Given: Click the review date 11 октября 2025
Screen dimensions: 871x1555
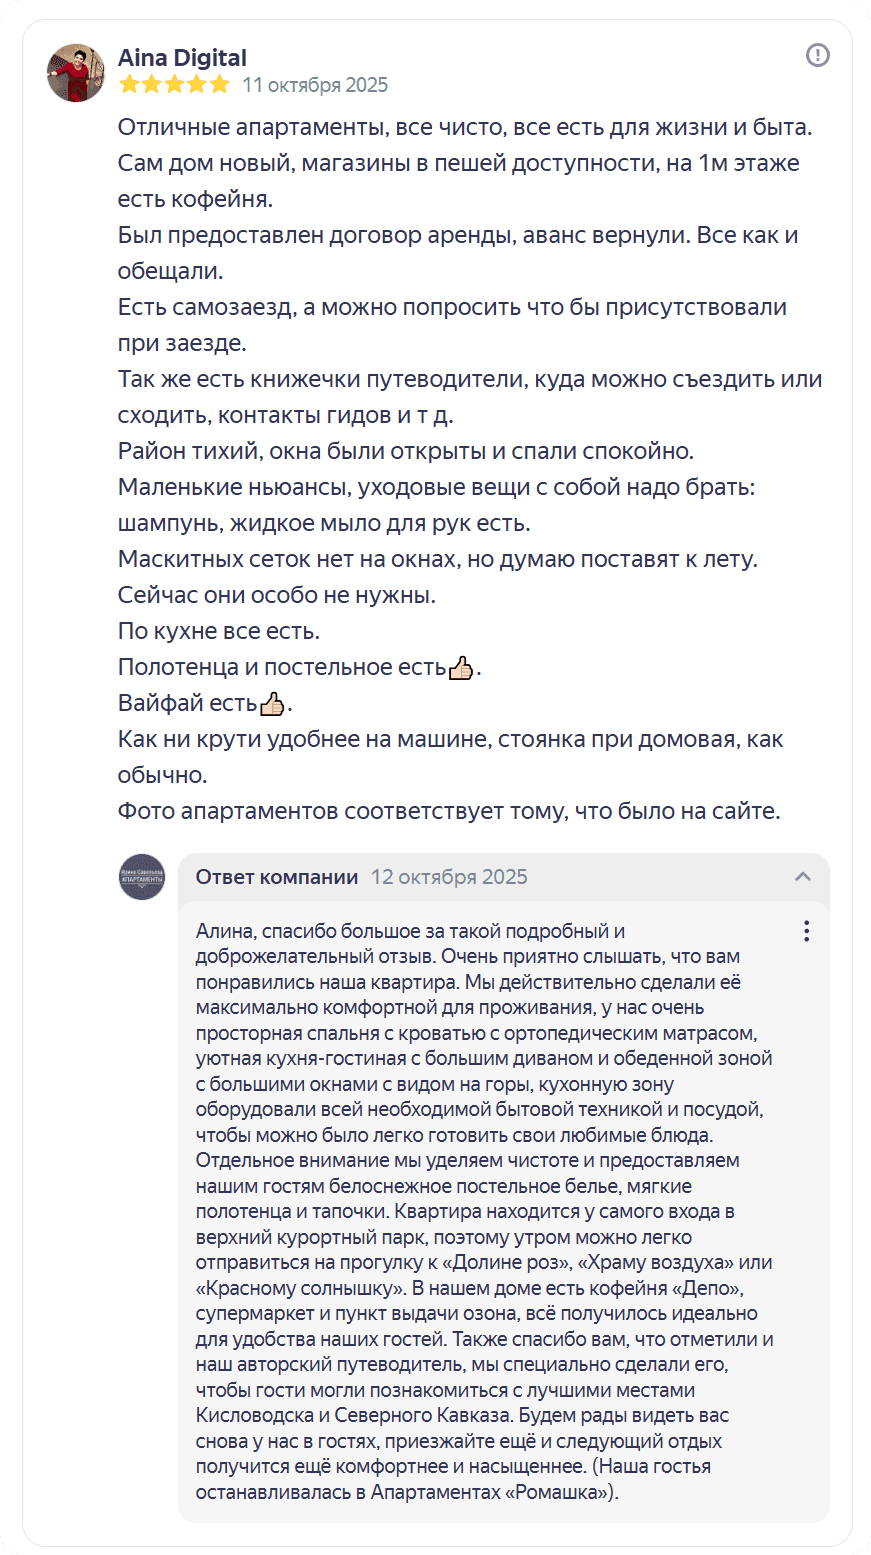Looking at the screenshot, I should coord(315,85).
